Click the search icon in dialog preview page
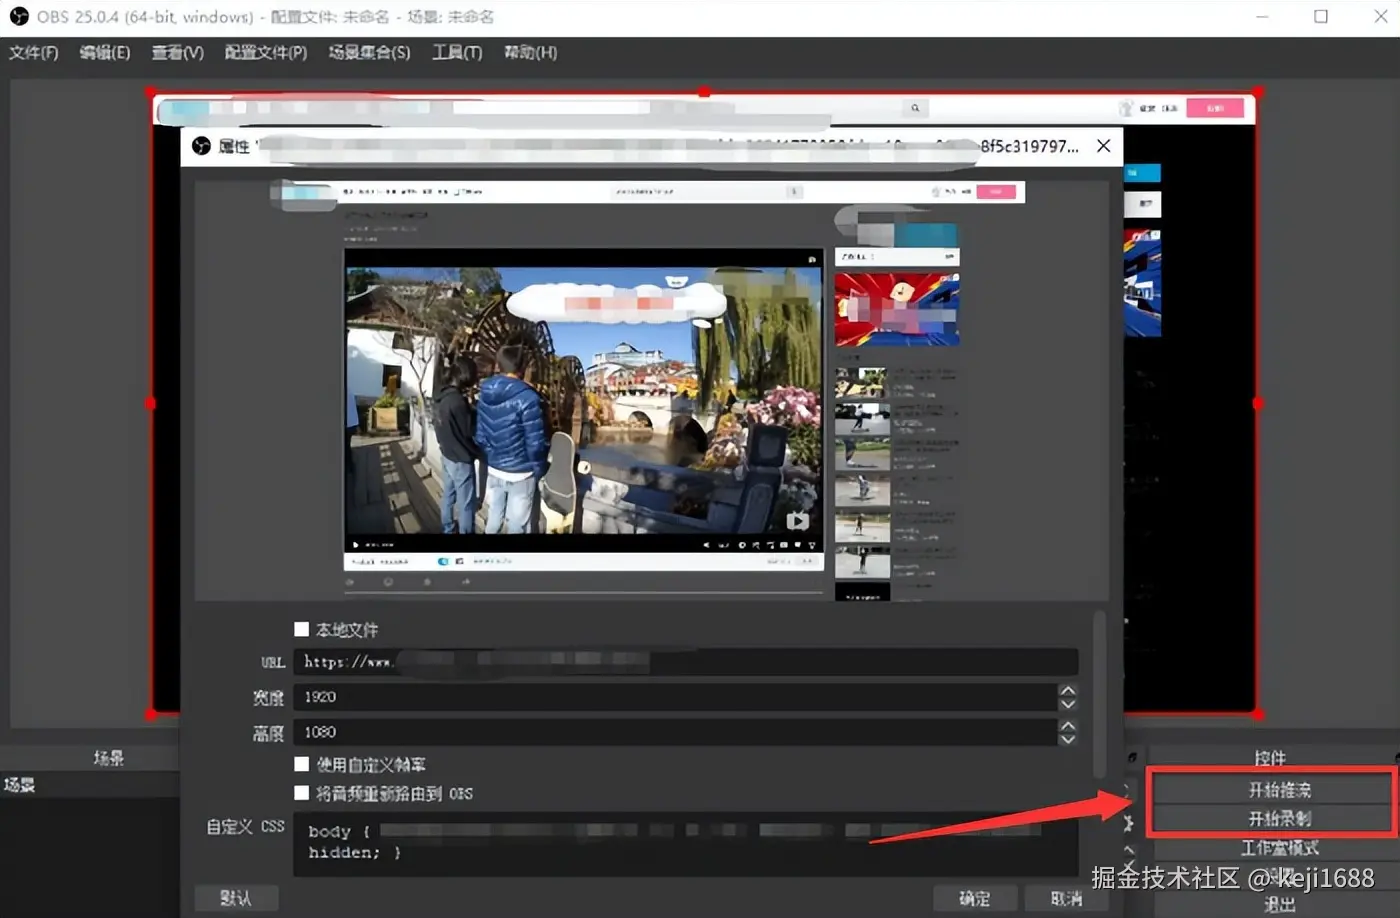This screenshot has height=918, width=1400. tap(794, 191)
